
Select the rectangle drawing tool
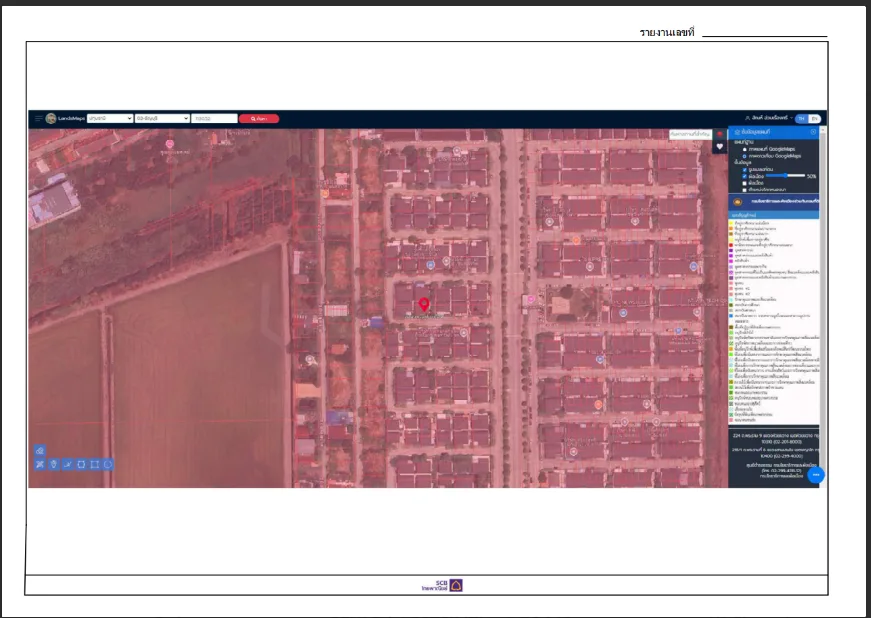pyautogui.click(x=94, y=464)
